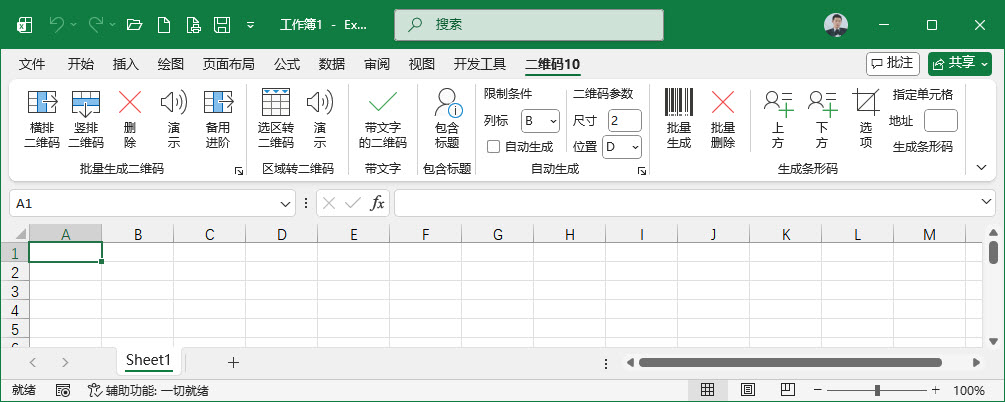Open the 公式 ribbon tab

(287, 64)
